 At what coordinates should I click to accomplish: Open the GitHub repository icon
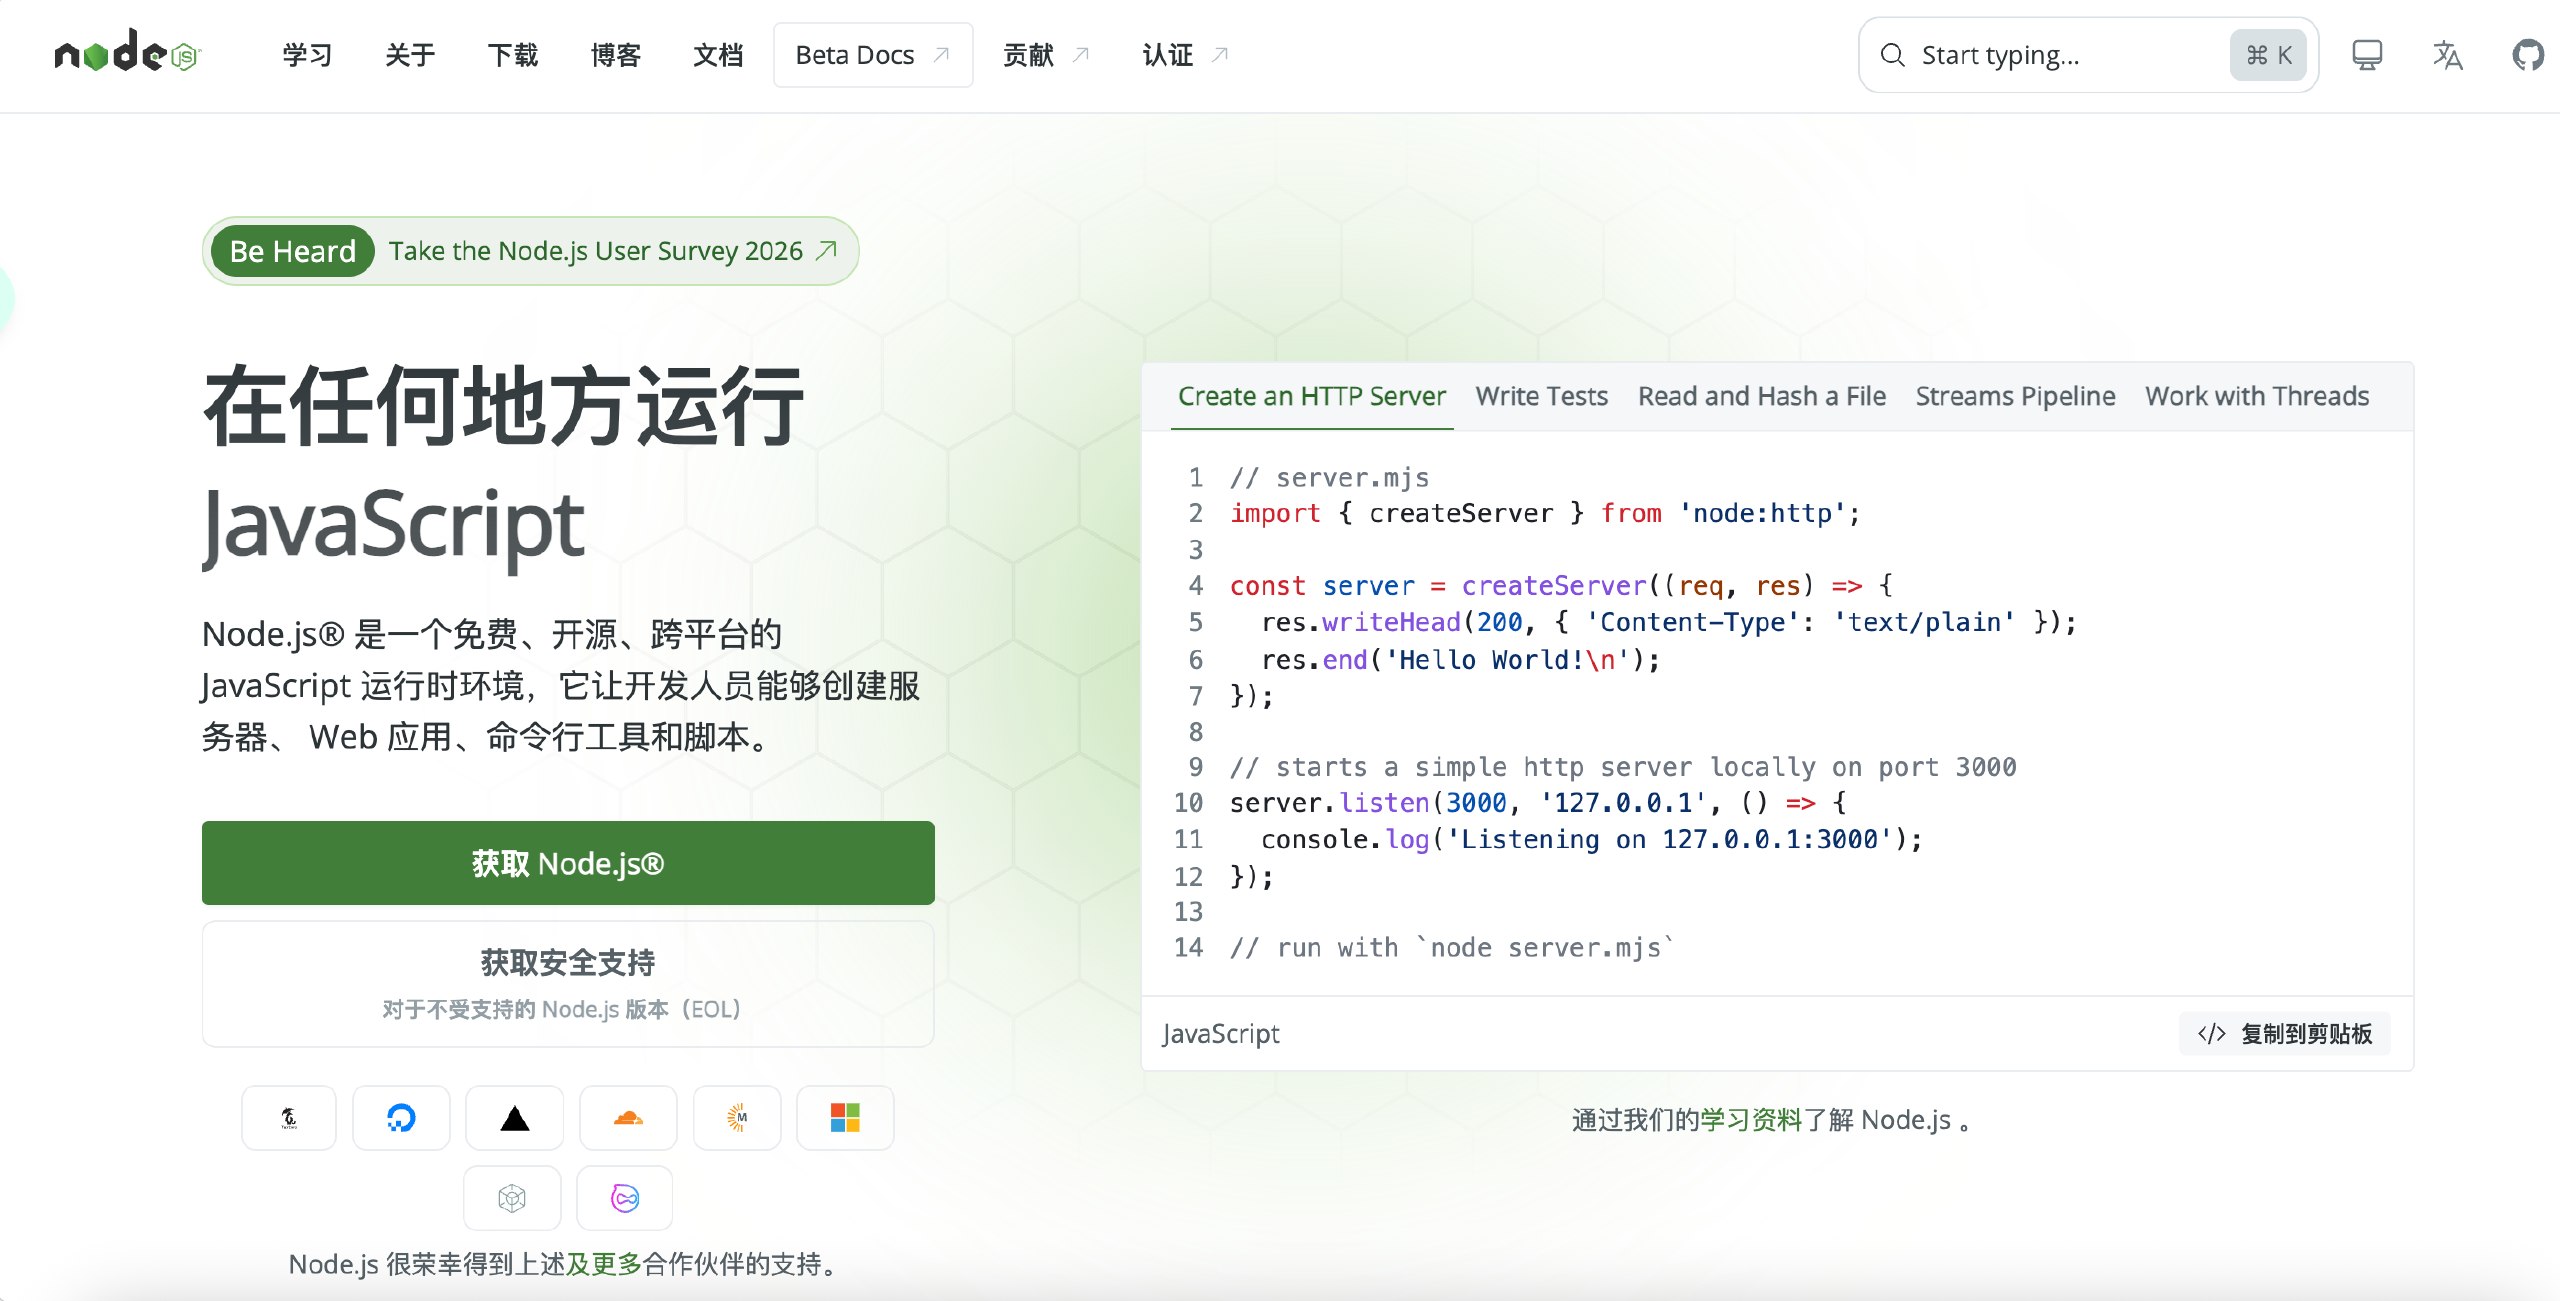click(2528, 55)
